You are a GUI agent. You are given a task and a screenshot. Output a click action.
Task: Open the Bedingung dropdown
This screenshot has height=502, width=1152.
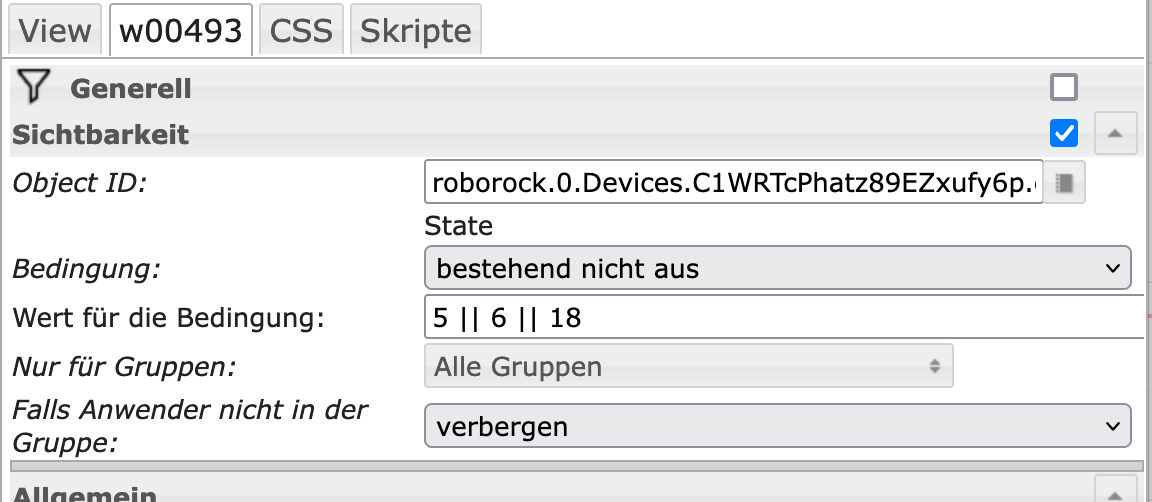(x=777, y=268)
